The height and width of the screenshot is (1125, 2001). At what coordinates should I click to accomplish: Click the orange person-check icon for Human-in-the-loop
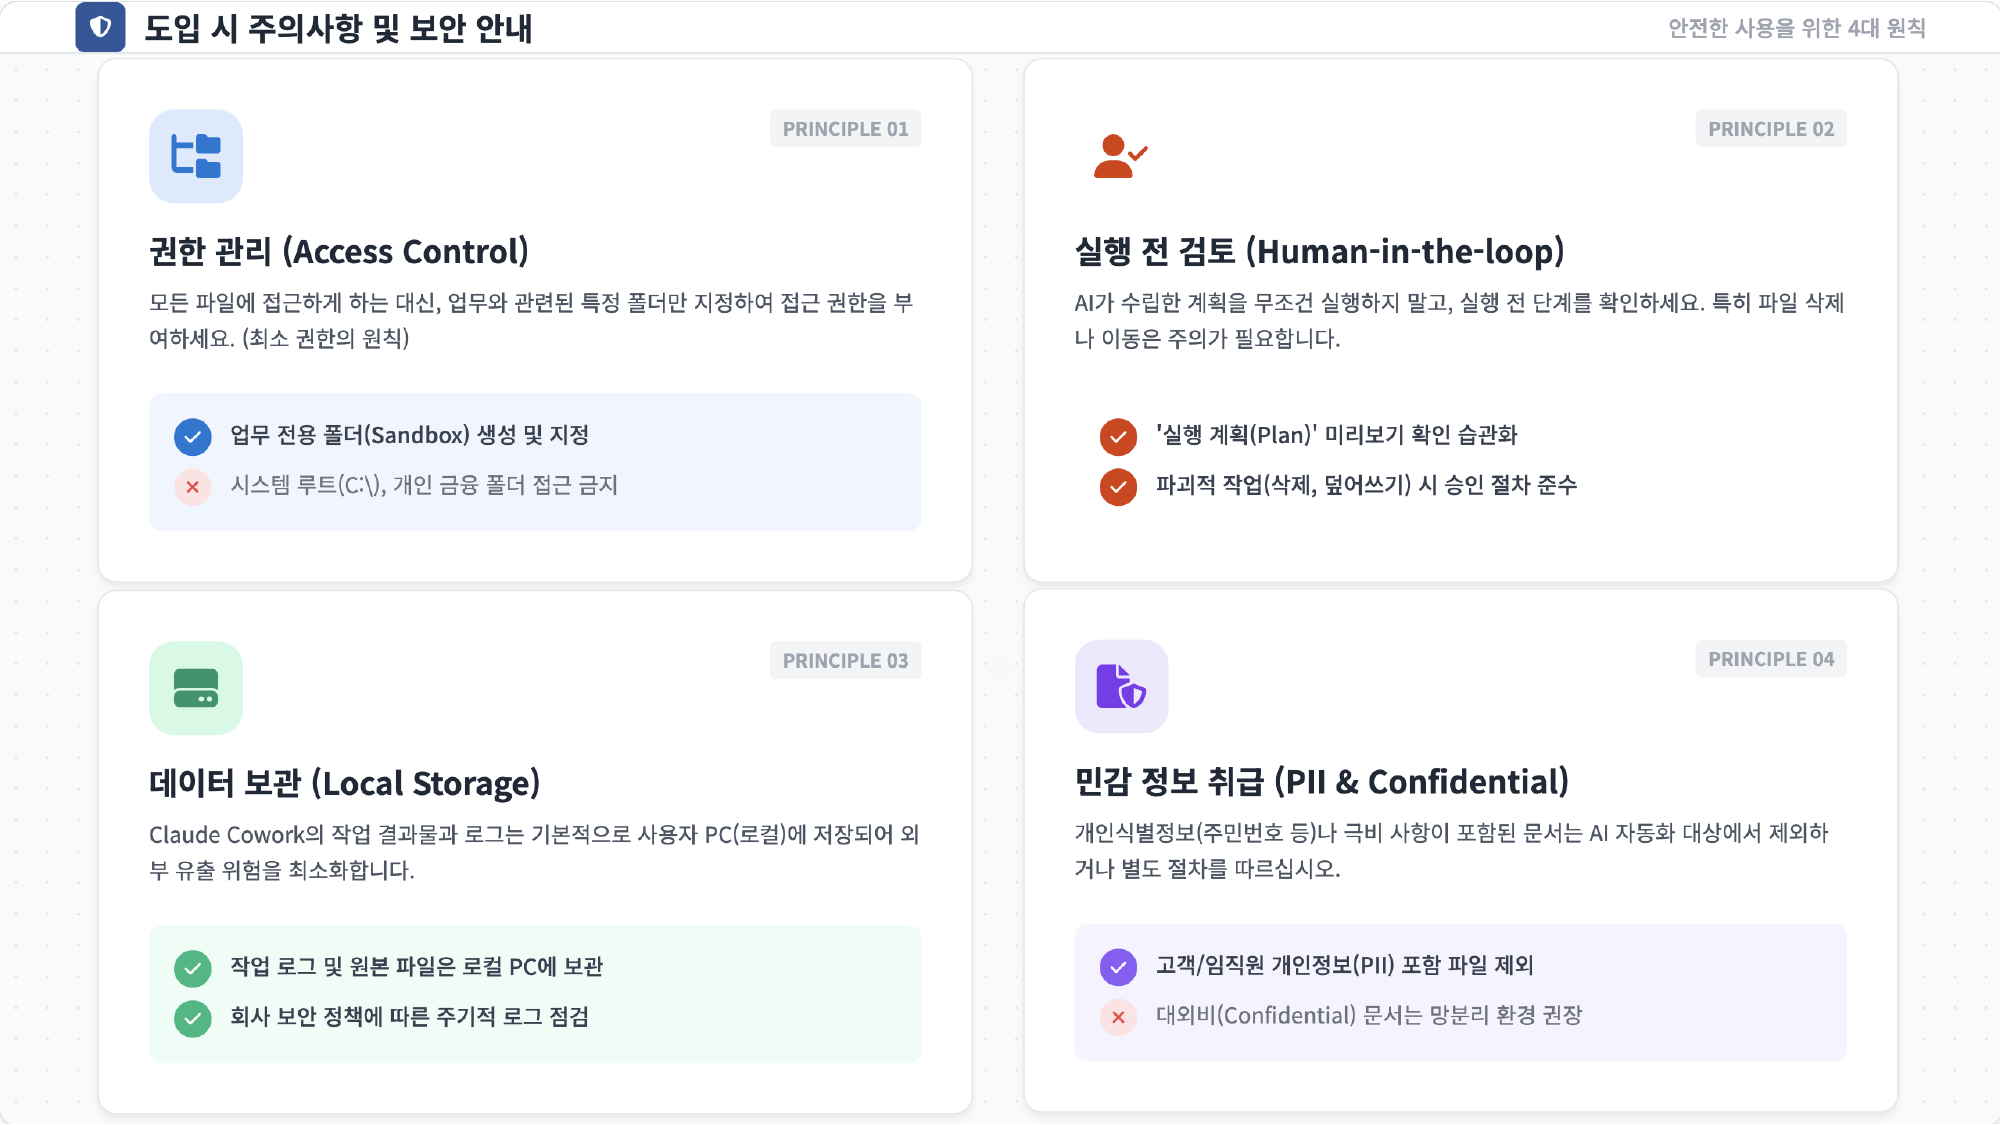(x=1119, y=158)
